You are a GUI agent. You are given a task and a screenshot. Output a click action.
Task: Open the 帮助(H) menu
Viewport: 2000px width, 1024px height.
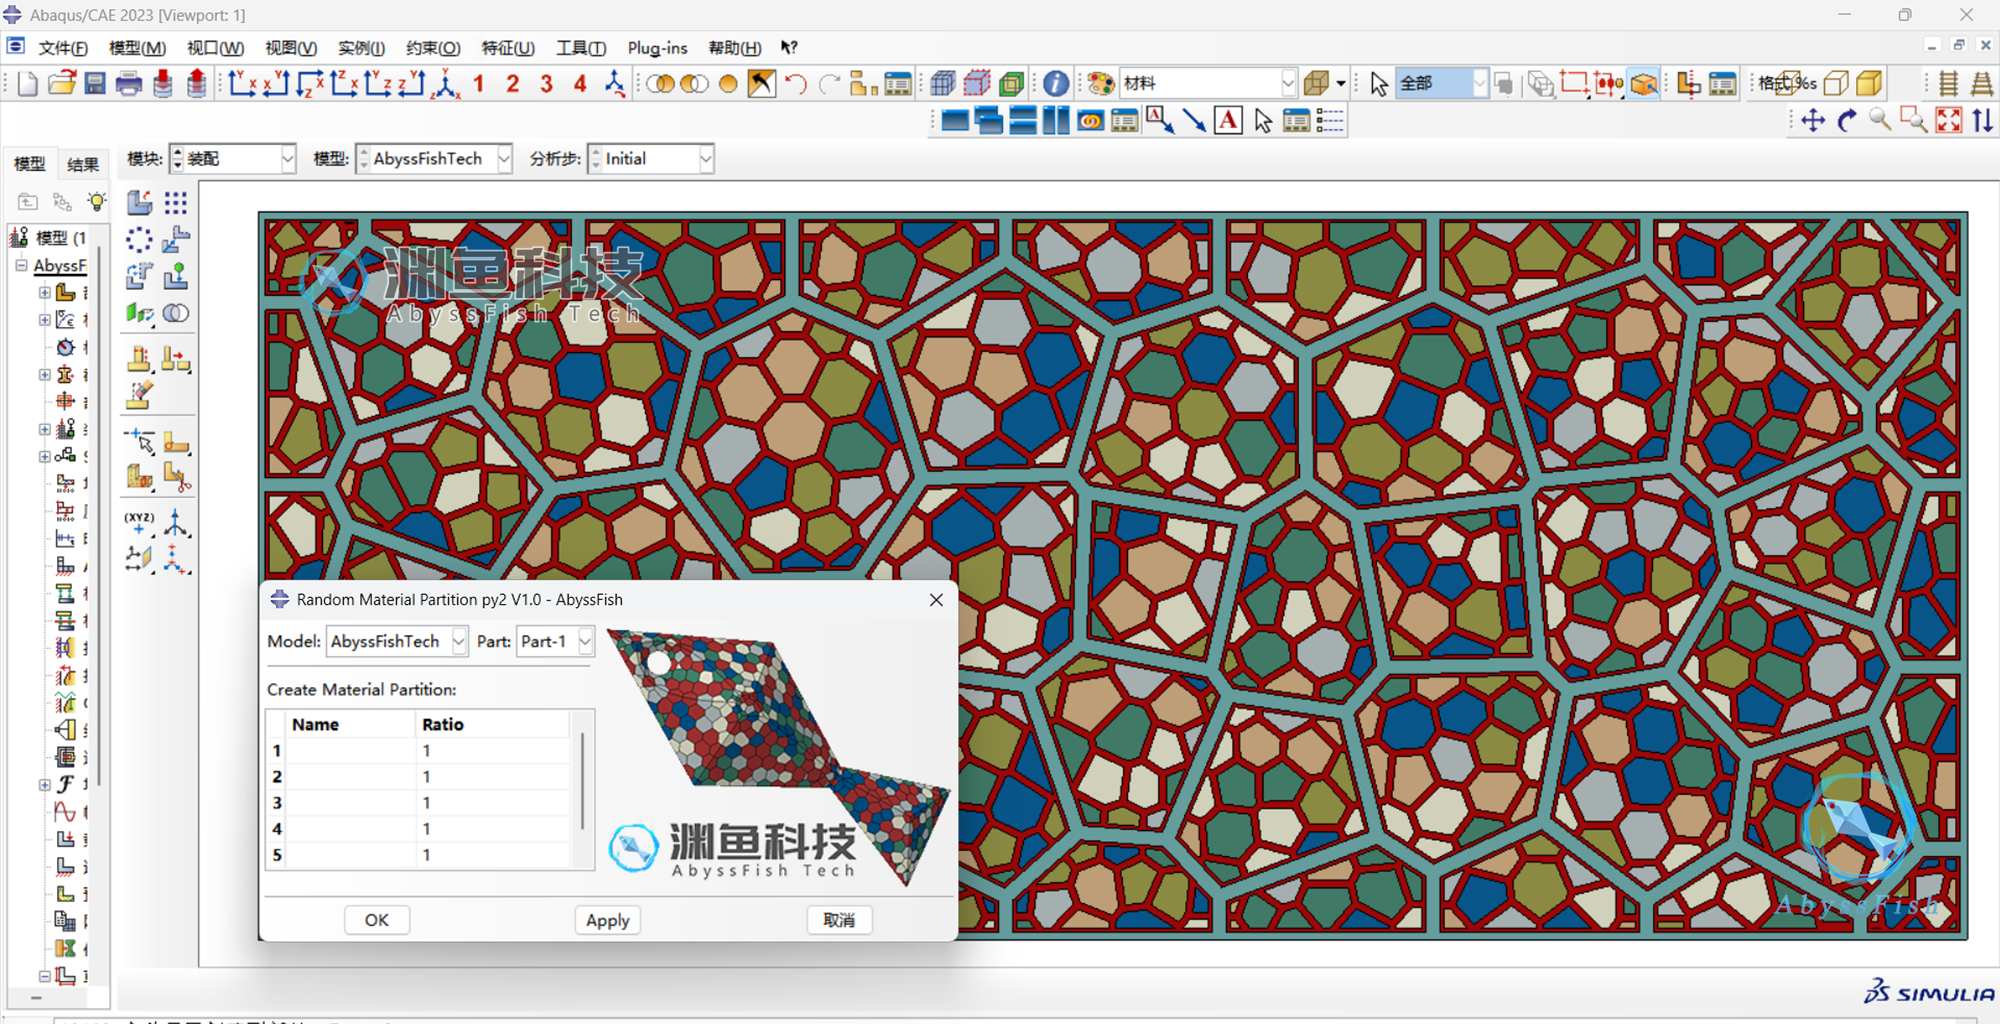[734, 48]
